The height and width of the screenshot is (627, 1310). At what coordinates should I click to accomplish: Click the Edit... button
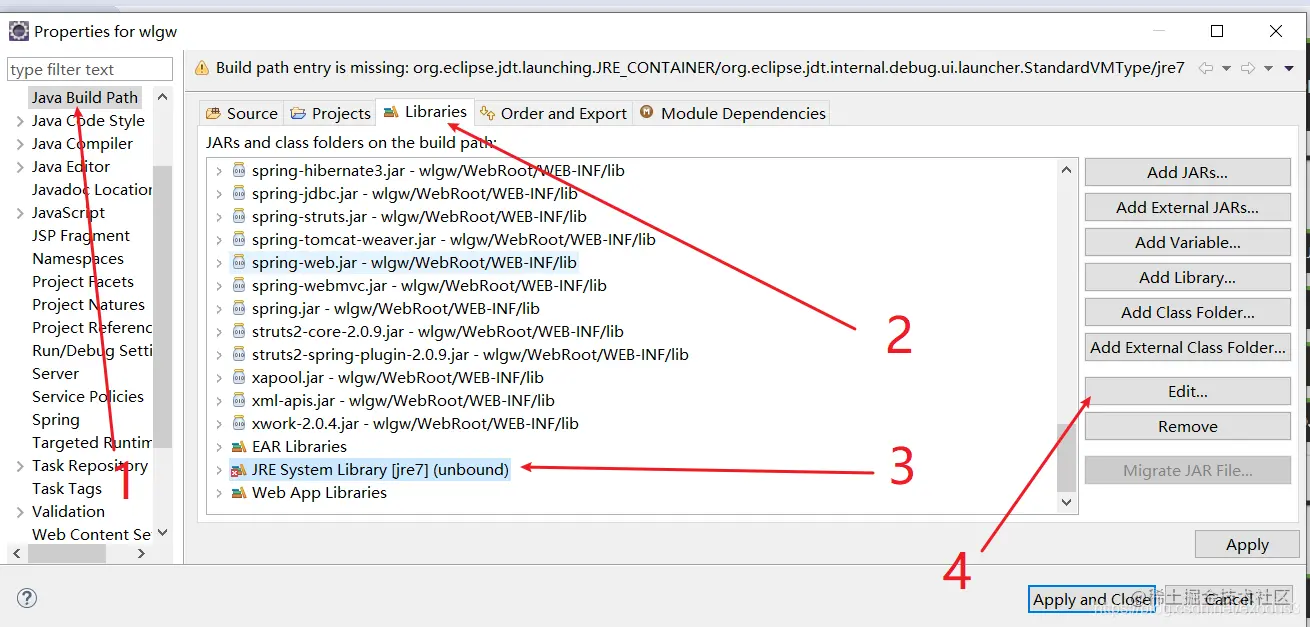click(1187, 391)
